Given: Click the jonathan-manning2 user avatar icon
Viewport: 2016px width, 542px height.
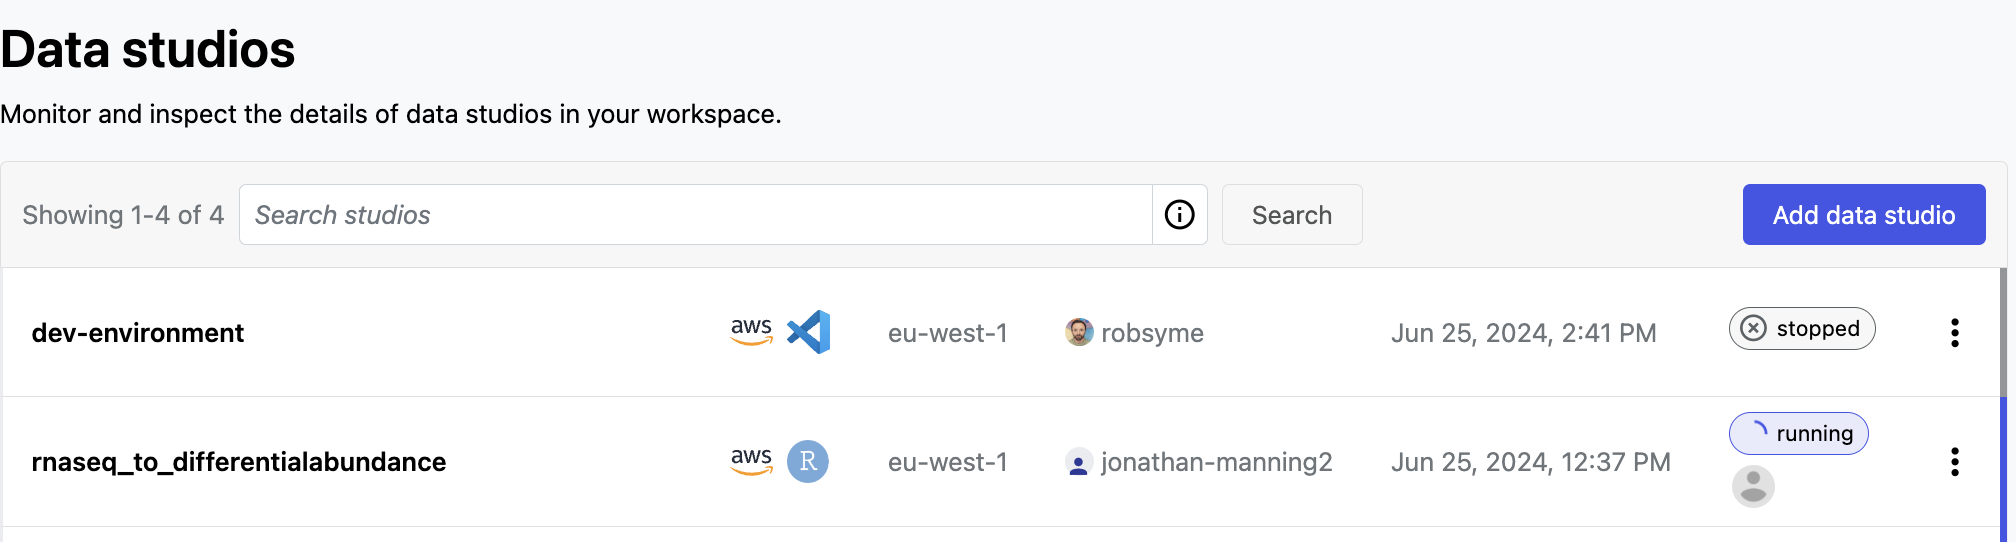Looking at the screenshot, I should coord(1078,463).
